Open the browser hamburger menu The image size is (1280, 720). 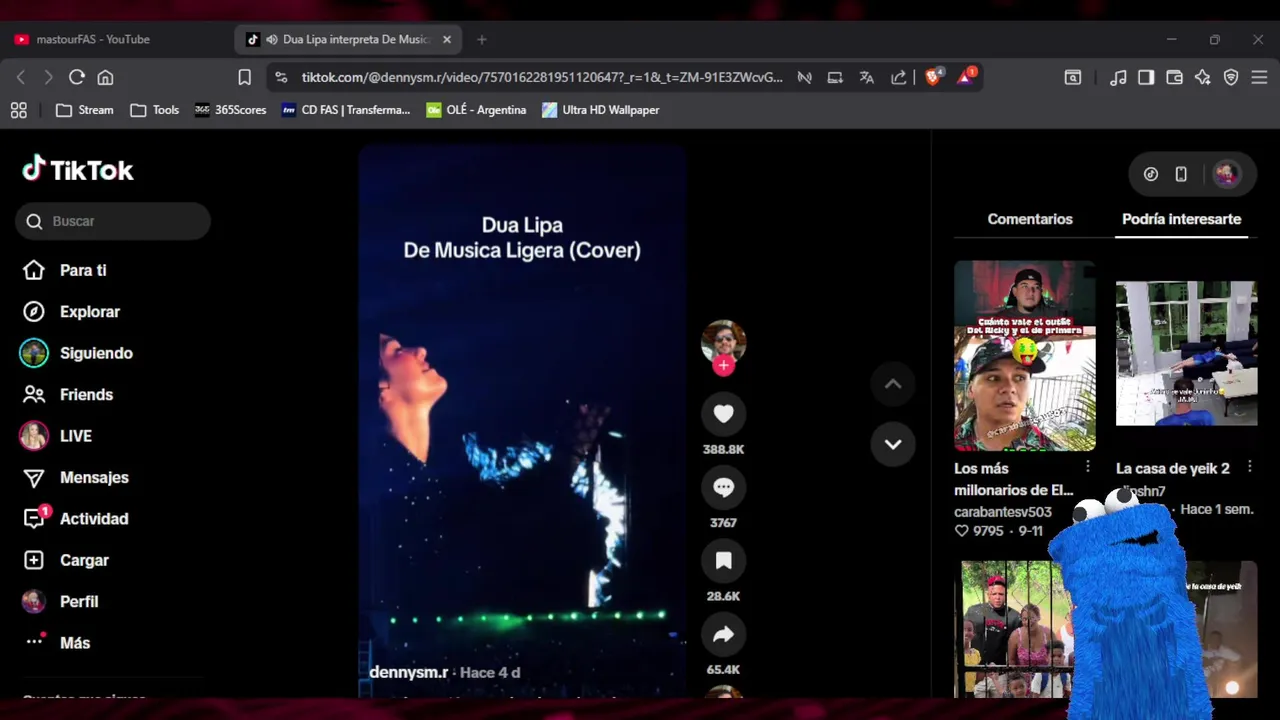[1259, 77]
